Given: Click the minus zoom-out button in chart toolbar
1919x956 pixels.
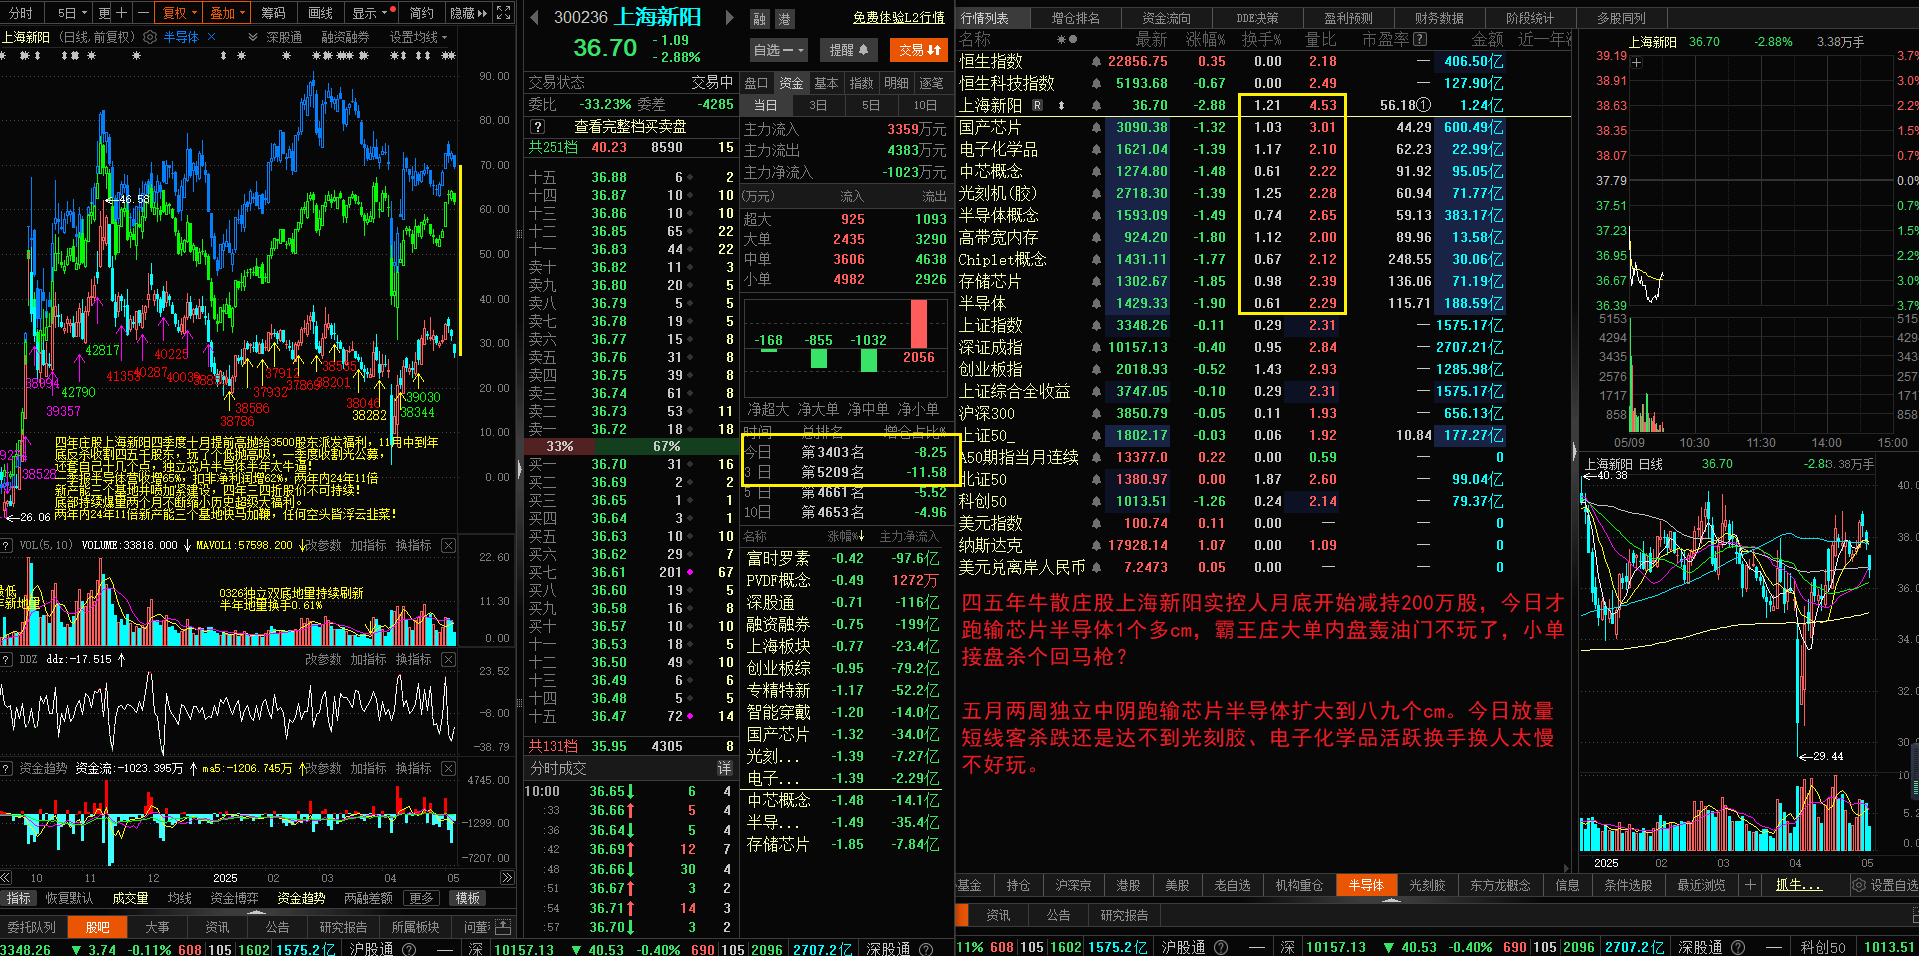Looking at the screenshot, I should [x=142, y=13].
